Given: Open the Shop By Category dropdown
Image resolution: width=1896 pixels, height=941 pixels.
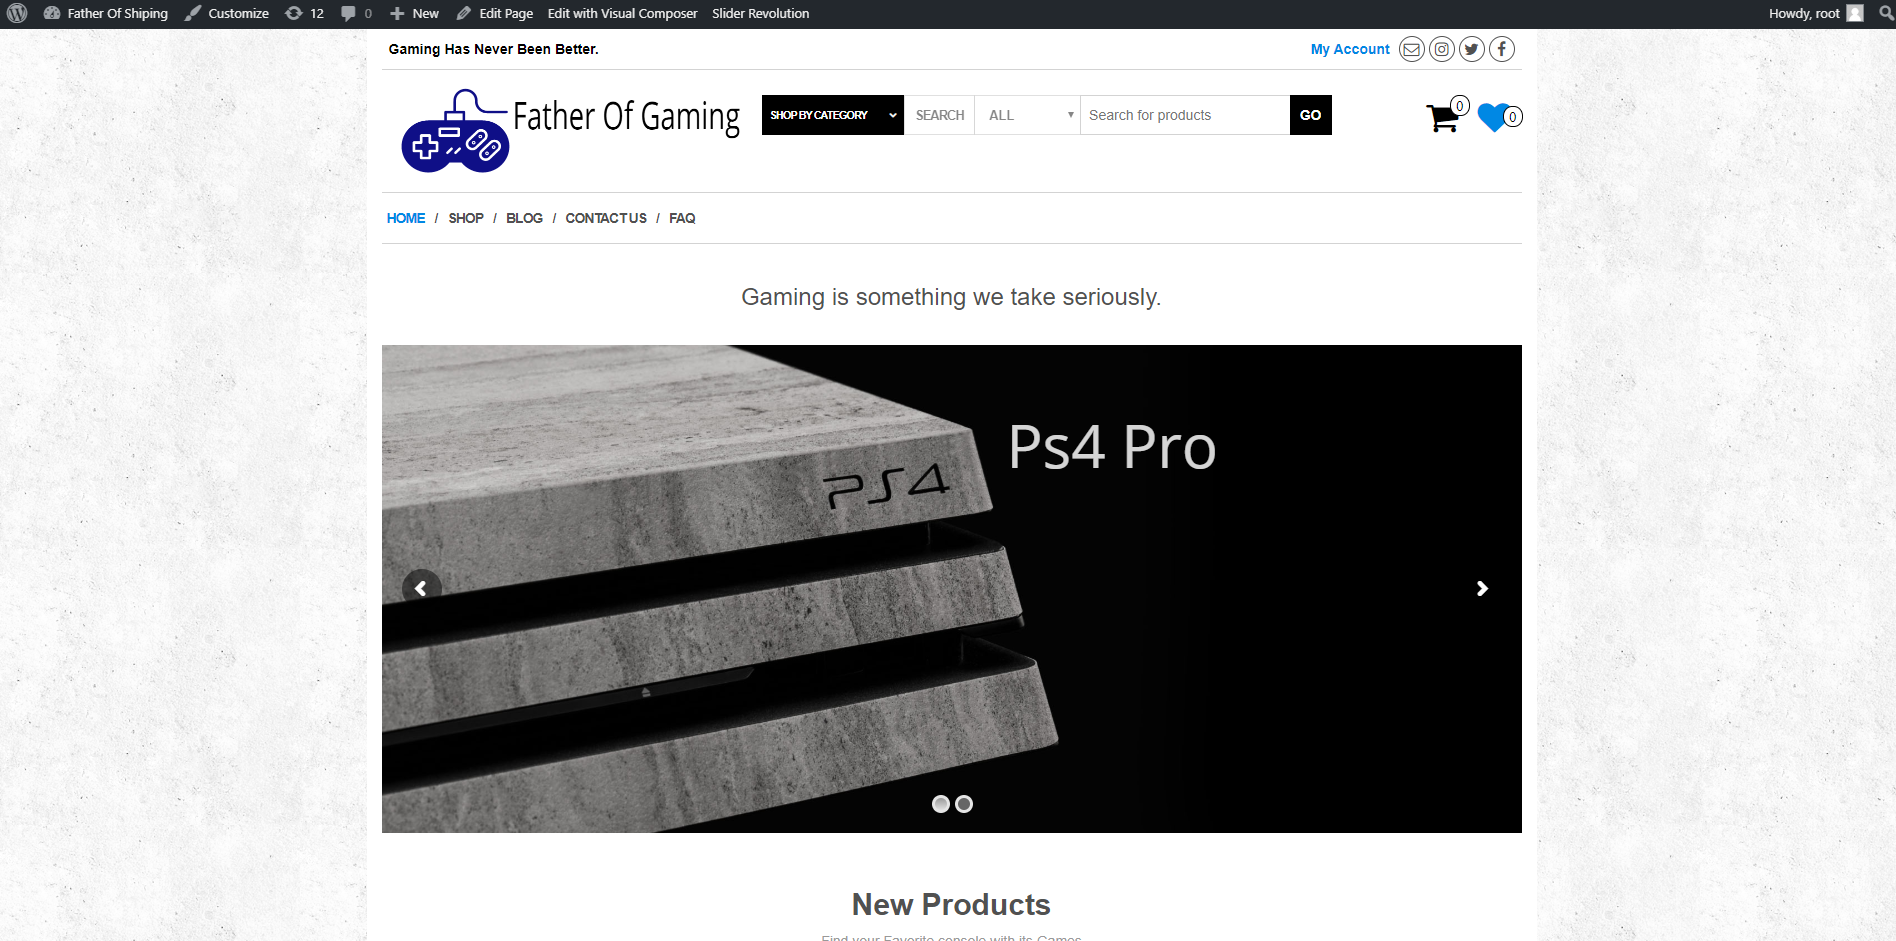Looking at the screenshot, I should point(832,114).
